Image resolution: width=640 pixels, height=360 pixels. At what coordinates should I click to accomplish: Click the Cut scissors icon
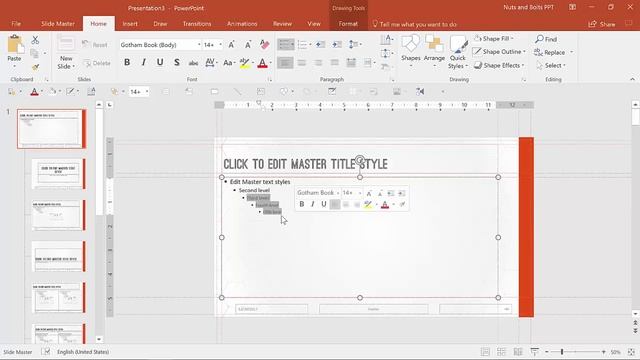pos(35,40)
